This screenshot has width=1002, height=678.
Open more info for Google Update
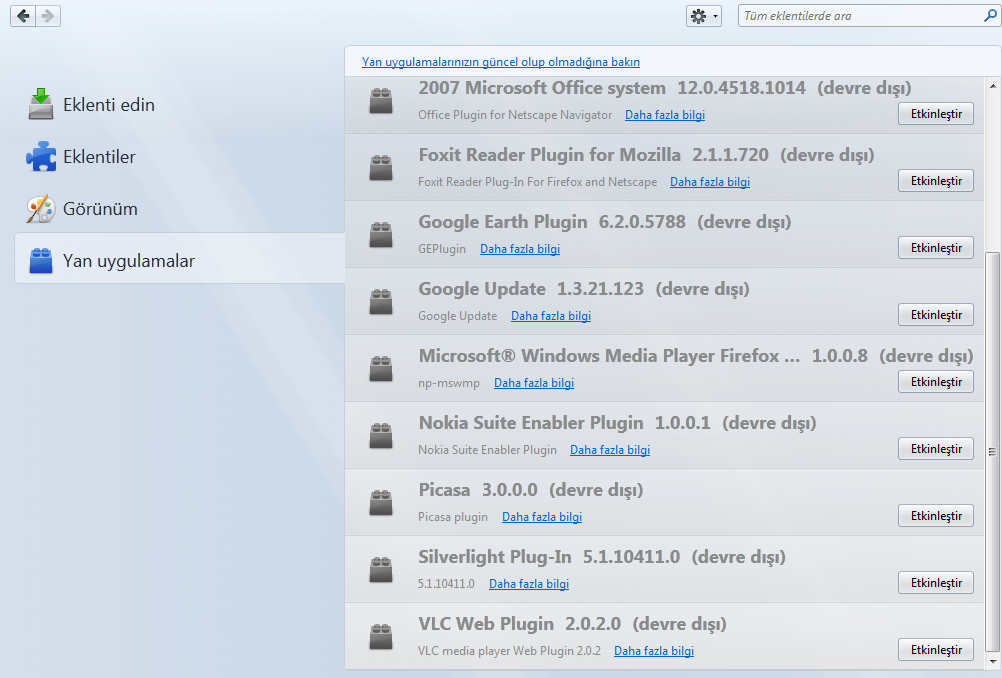point(551,316)
